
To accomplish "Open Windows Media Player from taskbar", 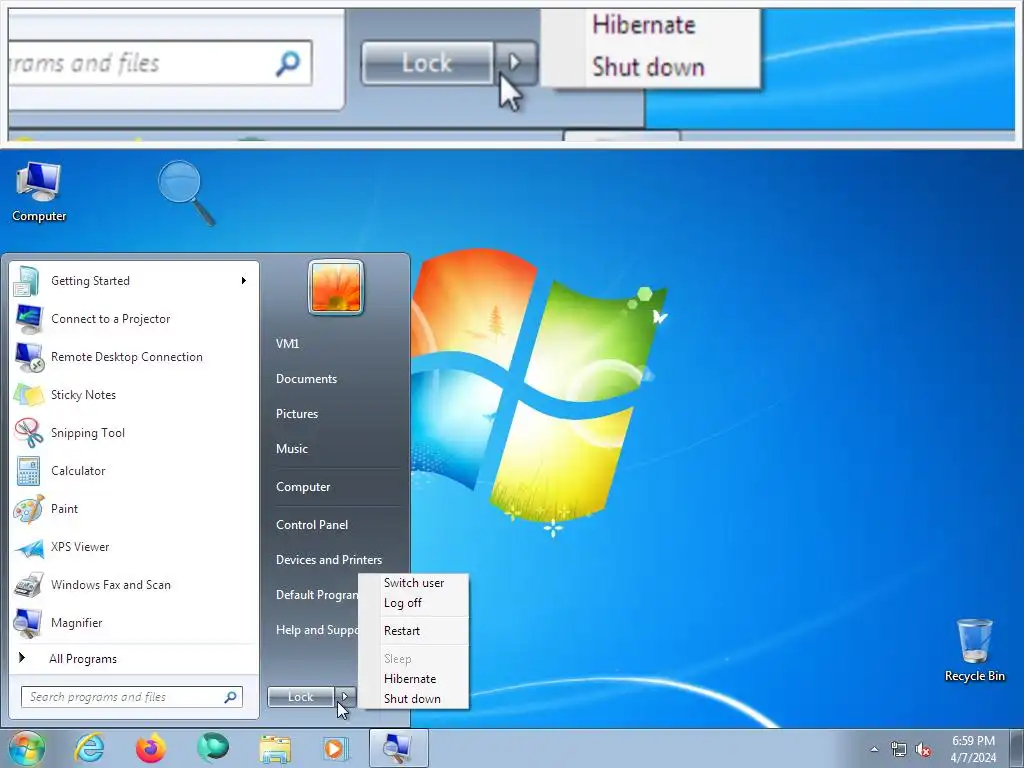I will pos(336,748).
